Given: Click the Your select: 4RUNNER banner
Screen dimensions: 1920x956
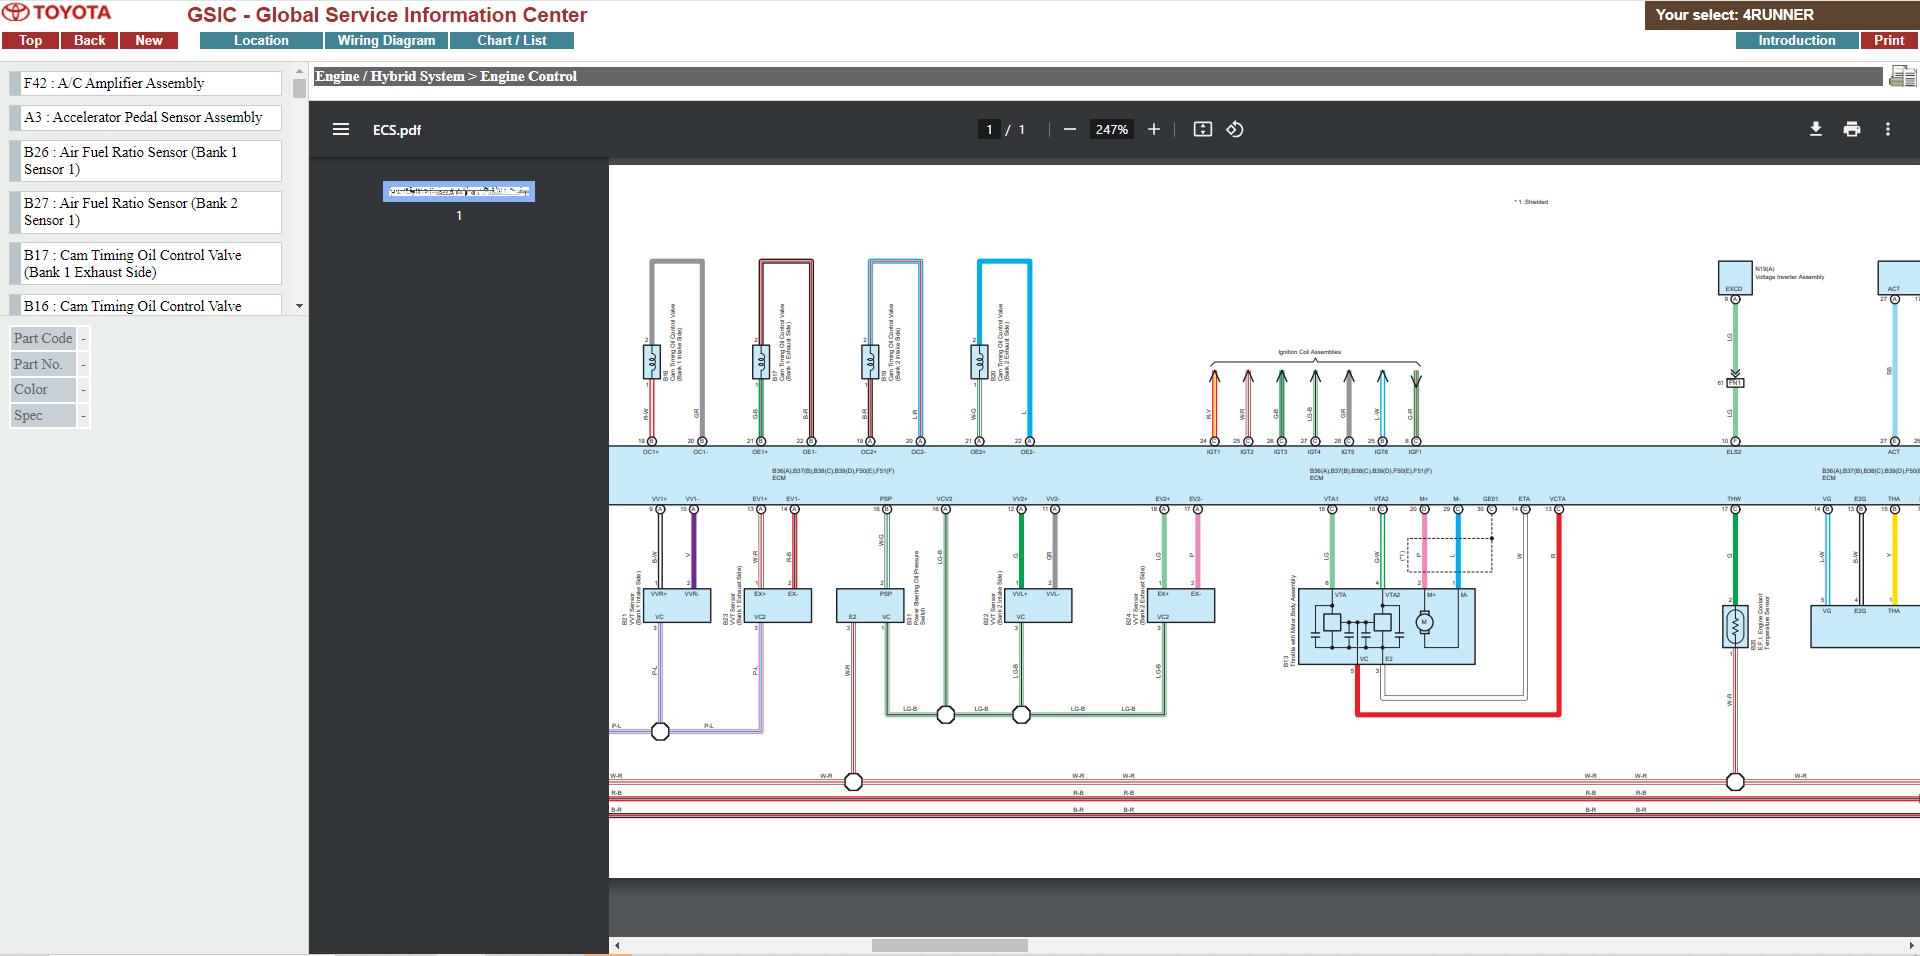Looking at the screenshot, I should 1782,15.
